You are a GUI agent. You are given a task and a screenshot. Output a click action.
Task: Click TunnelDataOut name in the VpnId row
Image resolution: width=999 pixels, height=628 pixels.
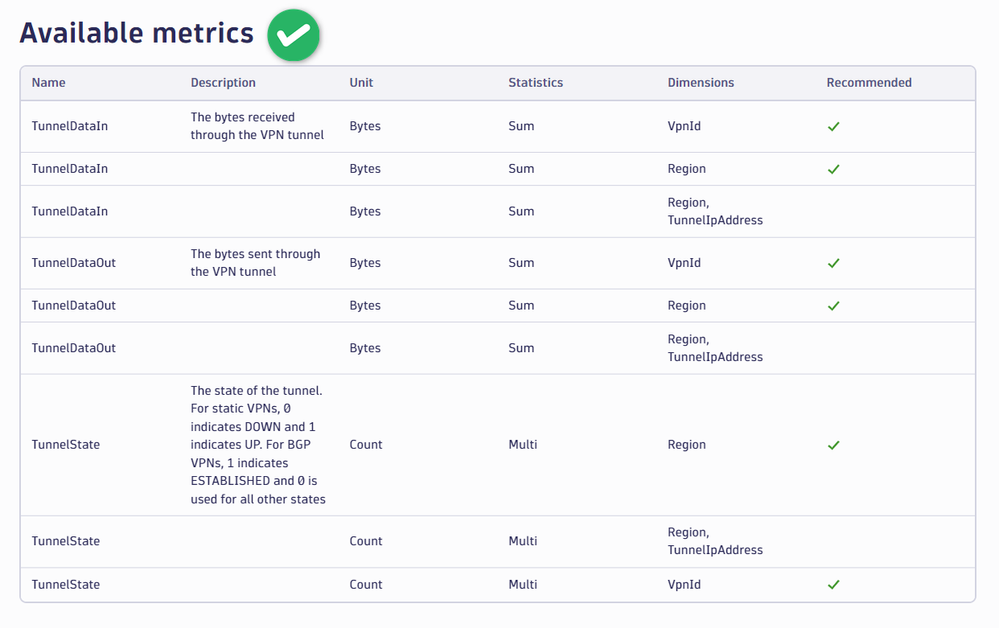[73, 263]
